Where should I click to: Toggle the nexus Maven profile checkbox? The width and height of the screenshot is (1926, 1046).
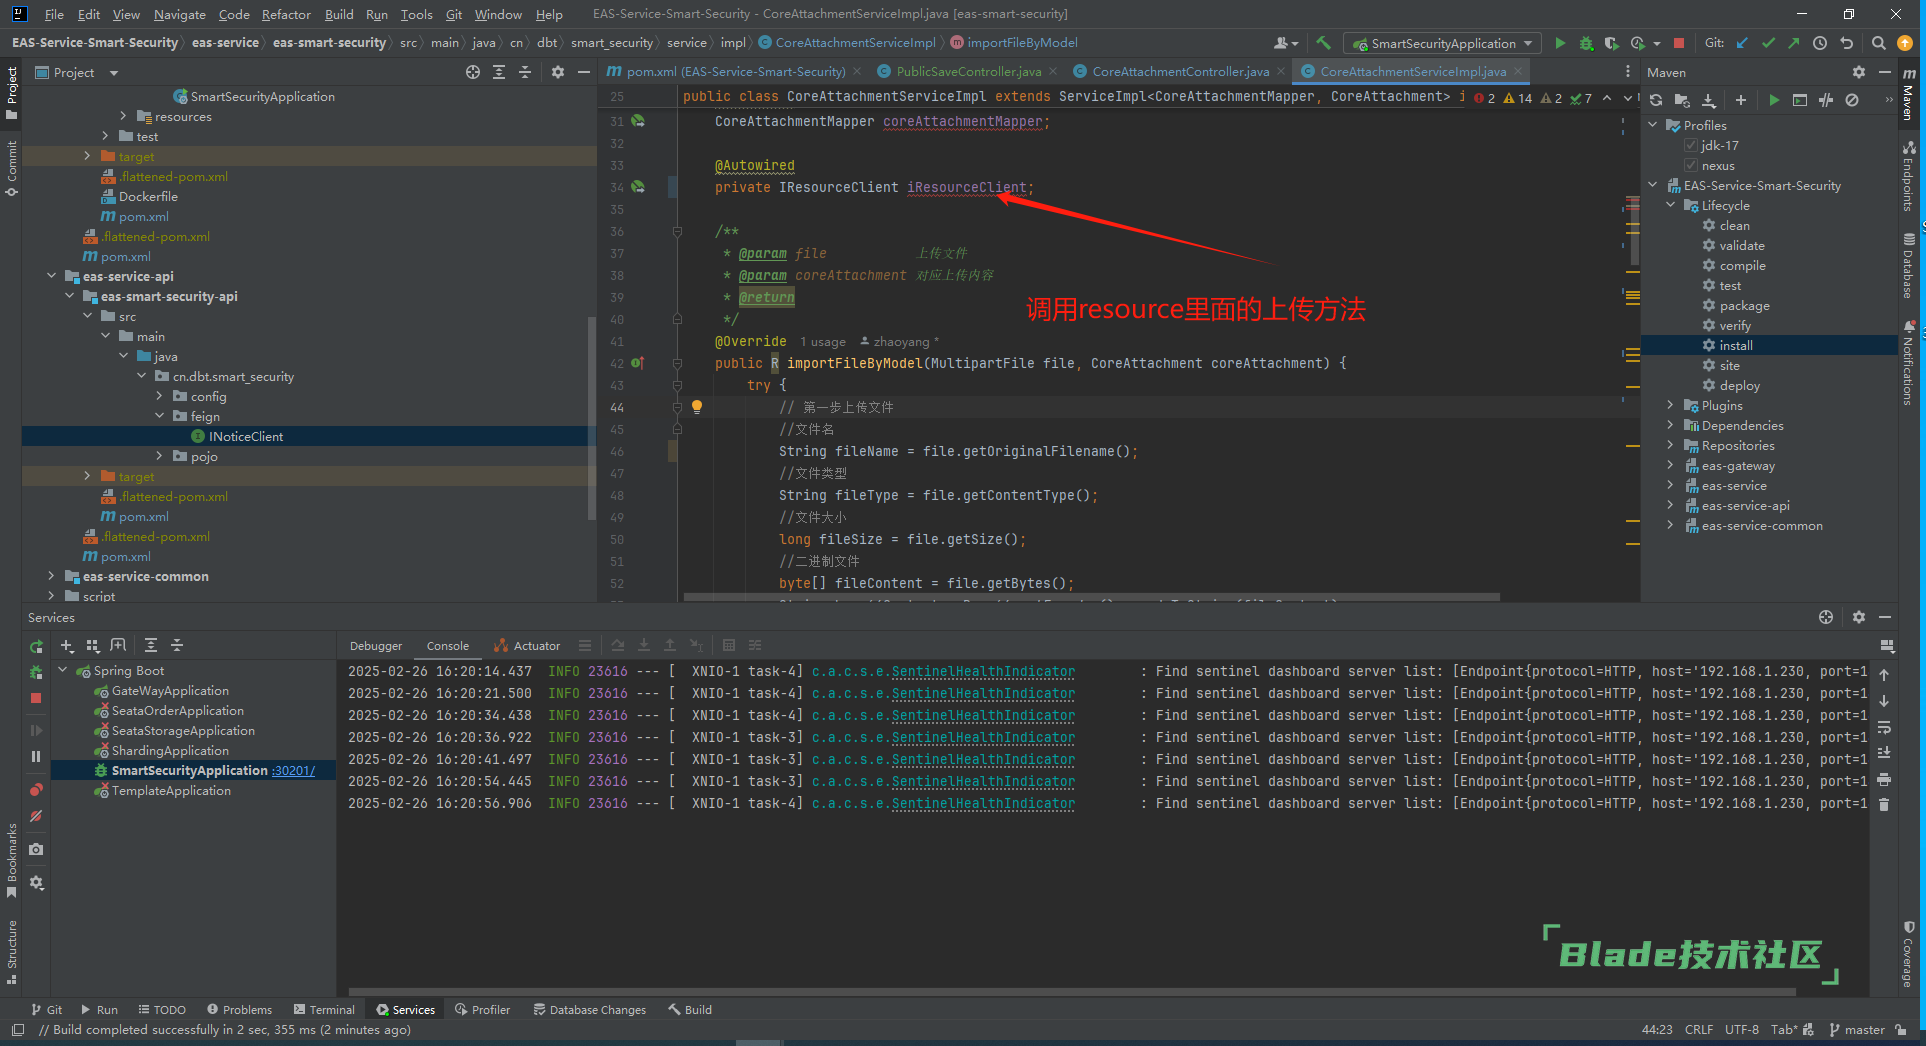click(1691, 166)
